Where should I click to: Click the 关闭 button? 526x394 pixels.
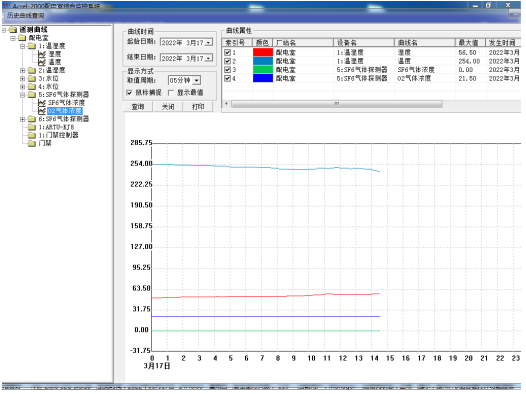click(x=168, y=107)
